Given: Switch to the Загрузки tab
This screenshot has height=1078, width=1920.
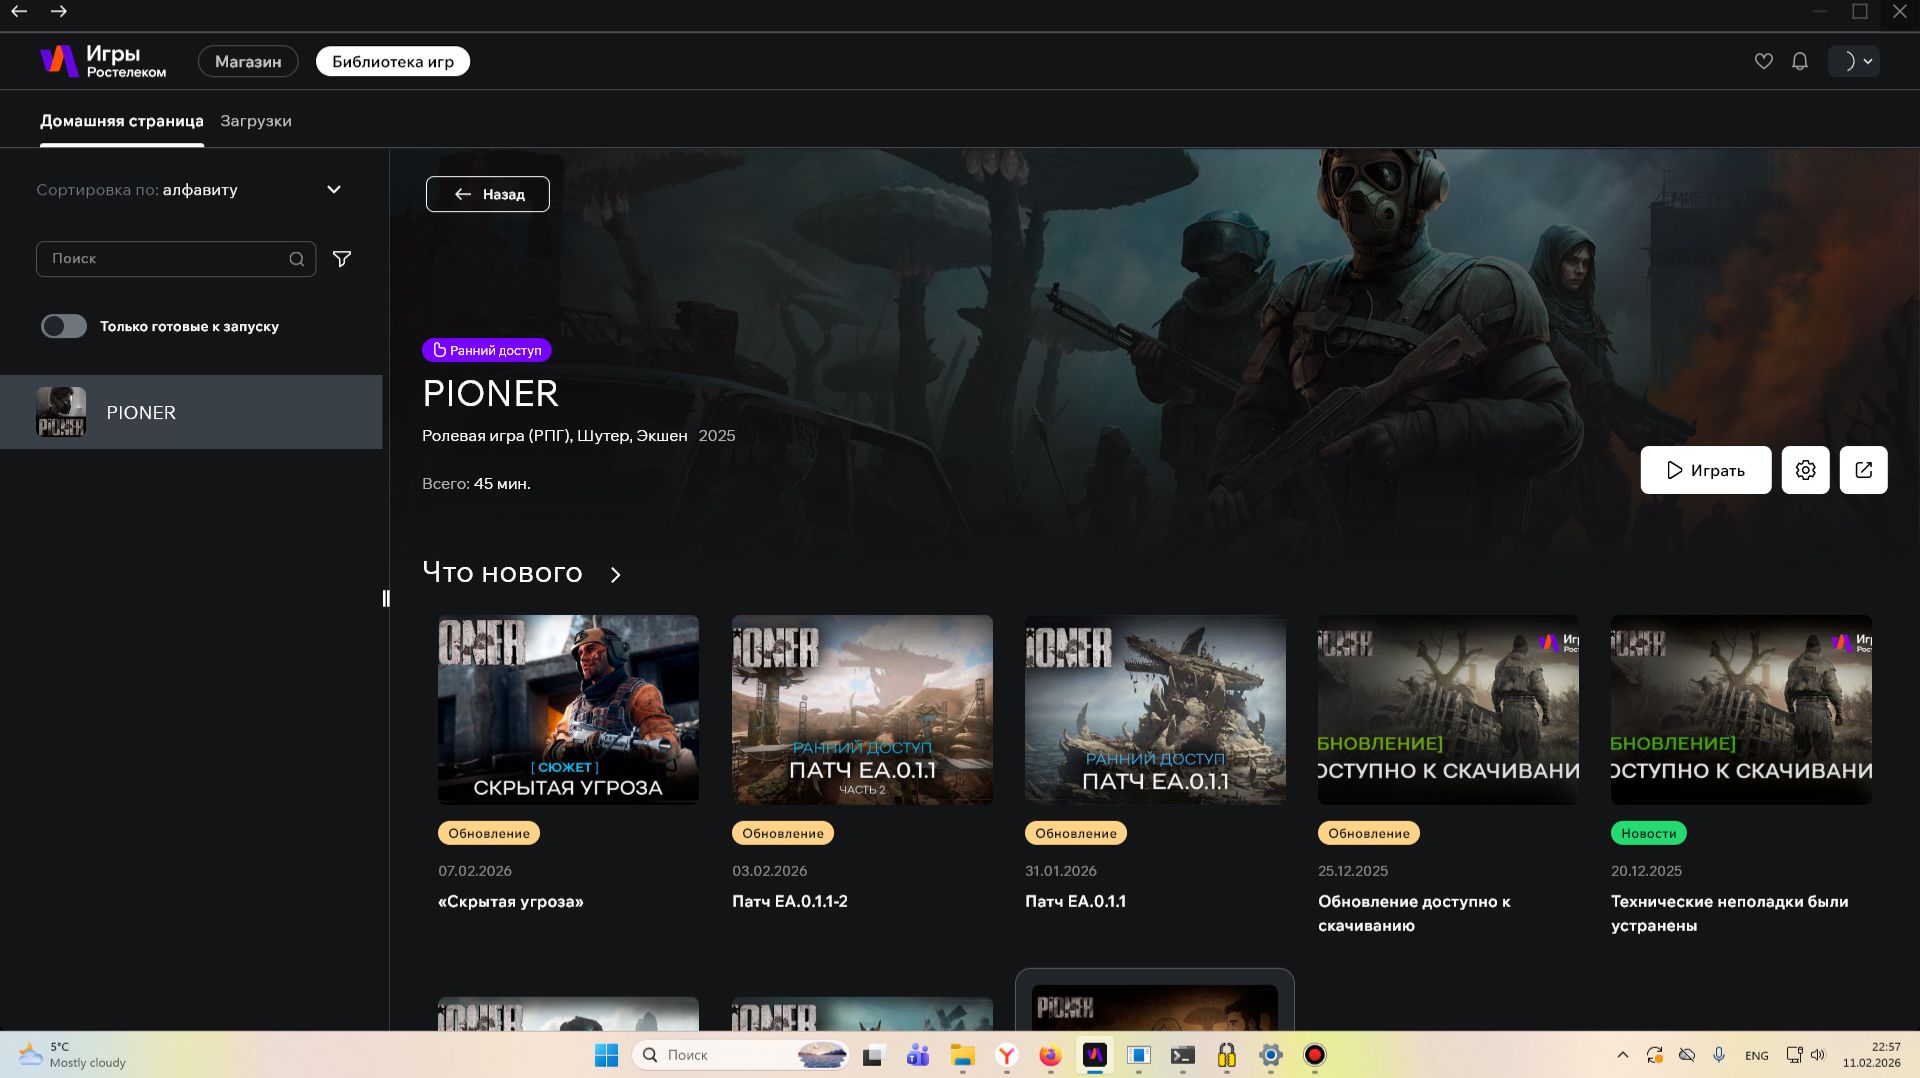Looking at the screenshot, I should point(256,121).
